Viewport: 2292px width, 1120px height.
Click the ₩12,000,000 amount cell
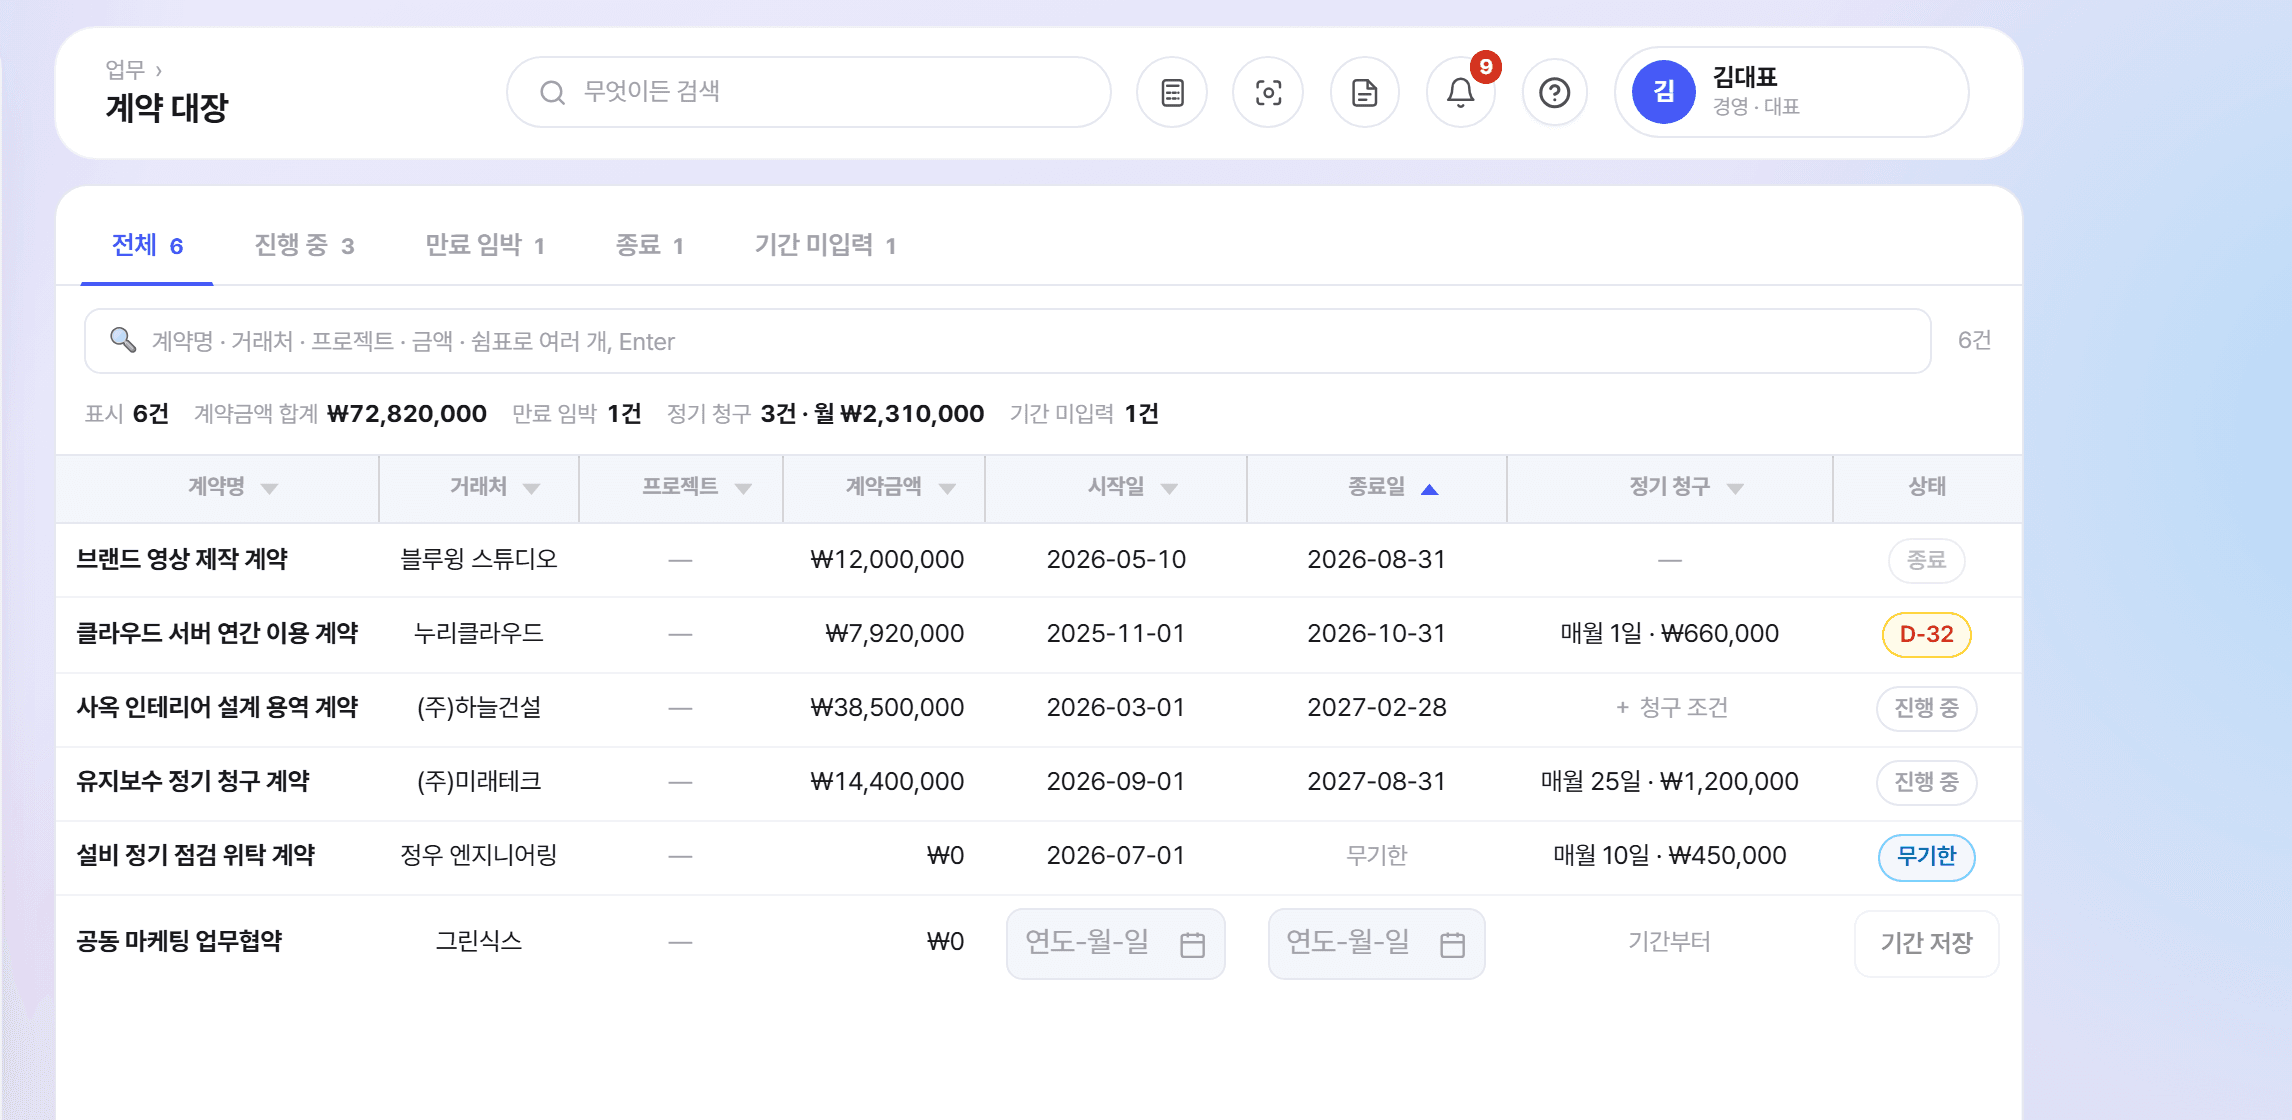[x=887, y=560]
